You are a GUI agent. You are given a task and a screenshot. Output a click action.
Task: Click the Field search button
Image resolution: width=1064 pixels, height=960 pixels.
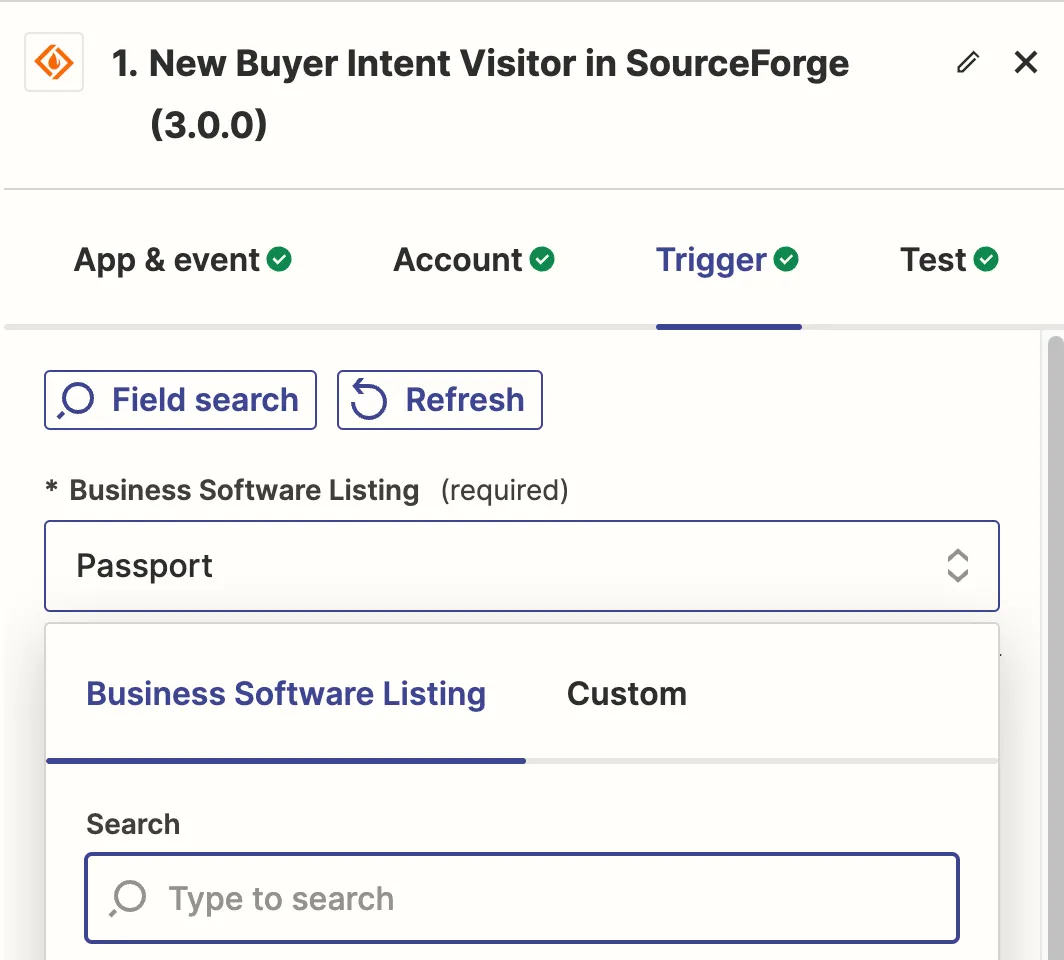[x=180, y=400]
